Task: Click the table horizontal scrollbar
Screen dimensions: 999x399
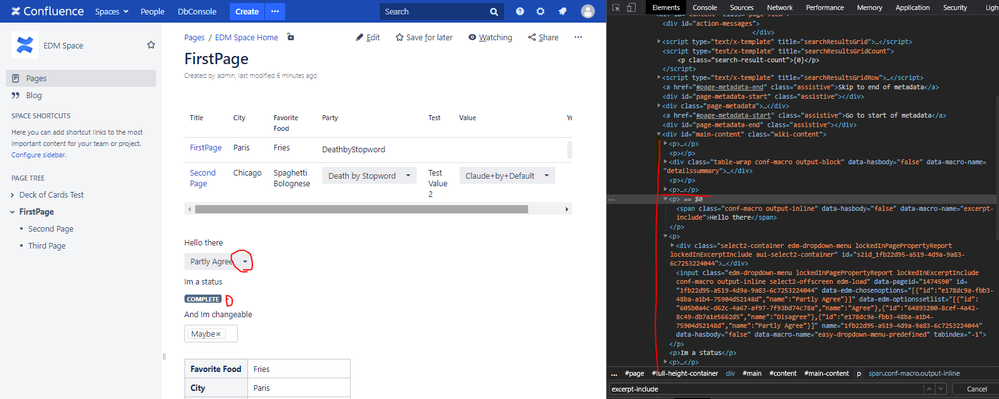Action: click(x=361, y=209)
